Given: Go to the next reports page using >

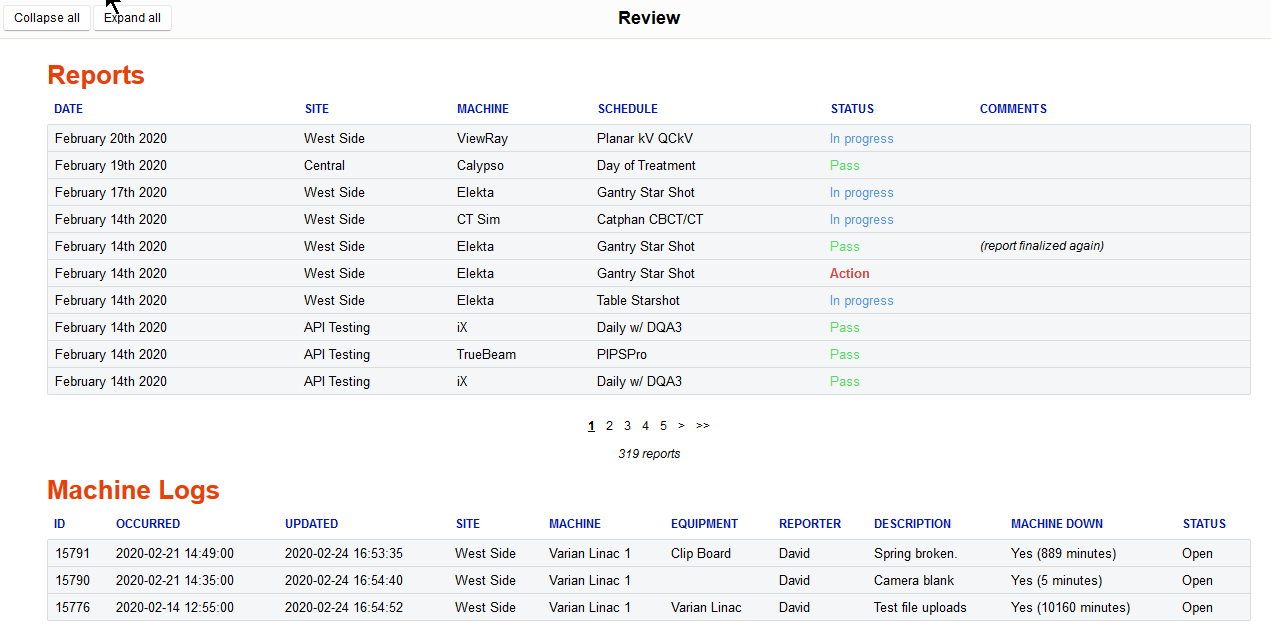Looking at the screenshot, I should pos(681,425).
